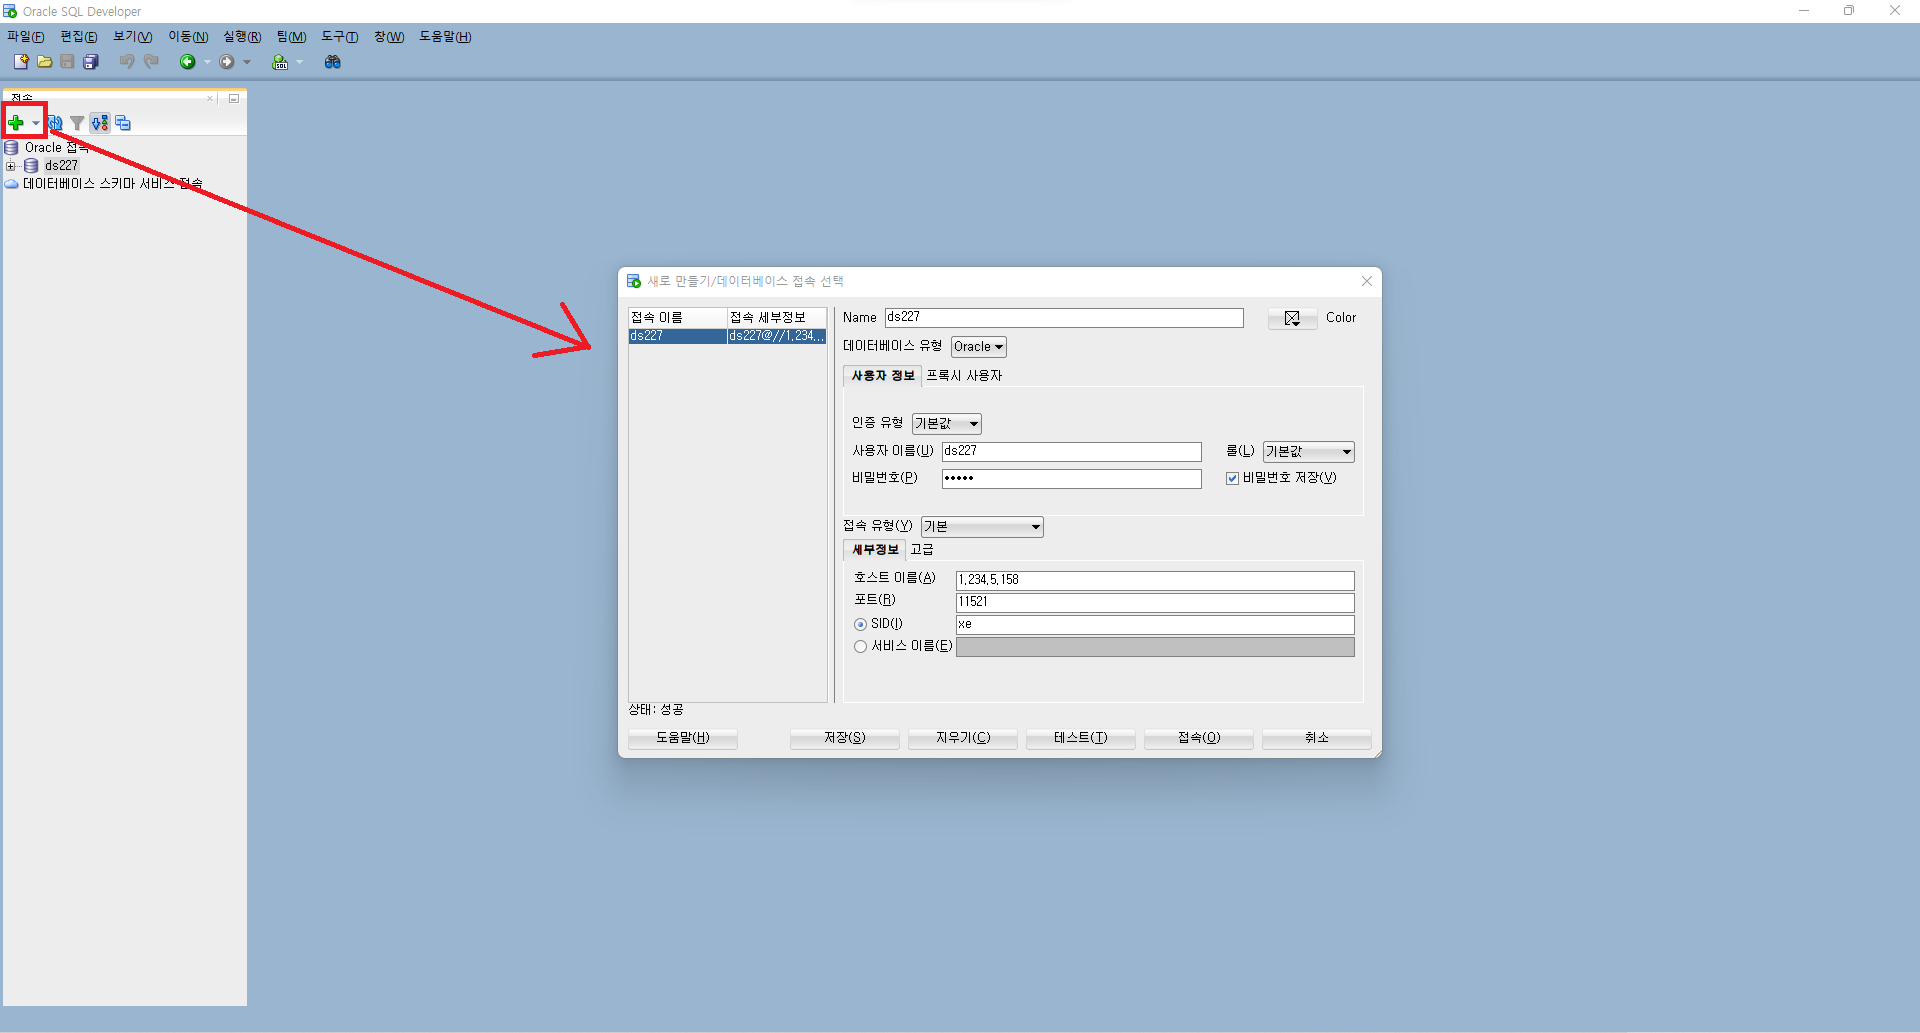Open the 이동(N) menu
This screenshot has width=1920, height=1033.
pos(188,37)
